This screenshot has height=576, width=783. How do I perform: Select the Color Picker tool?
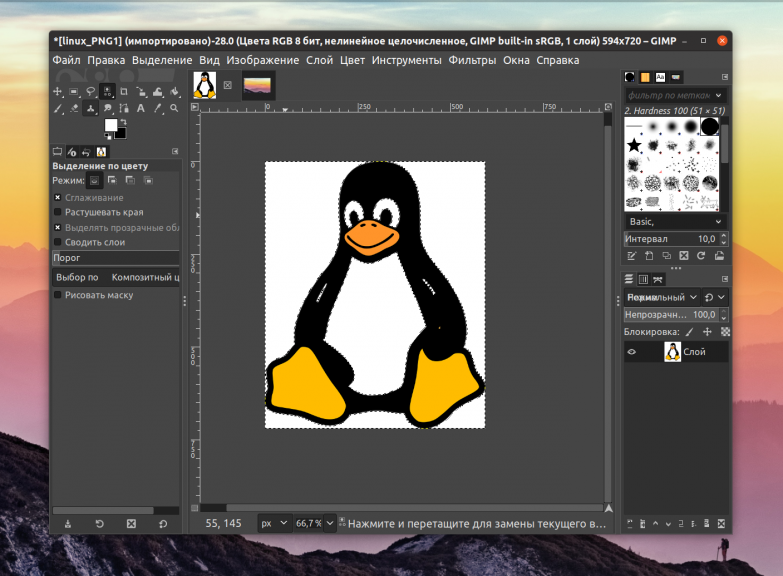coord(158,108)
